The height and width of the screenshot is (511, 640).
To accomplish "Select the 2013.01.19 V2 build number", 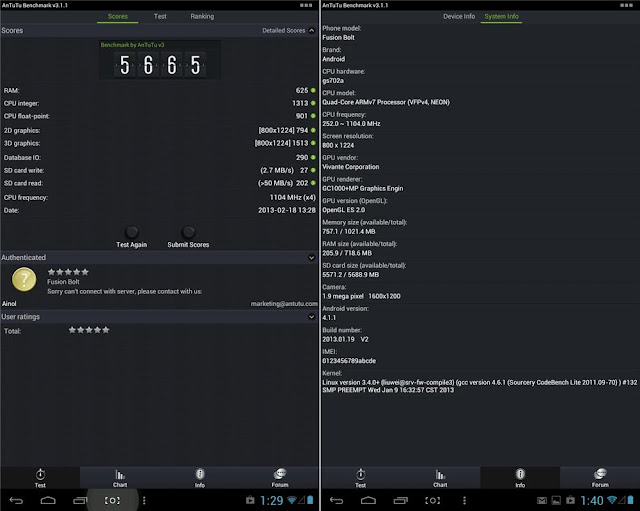I will 345,339.
